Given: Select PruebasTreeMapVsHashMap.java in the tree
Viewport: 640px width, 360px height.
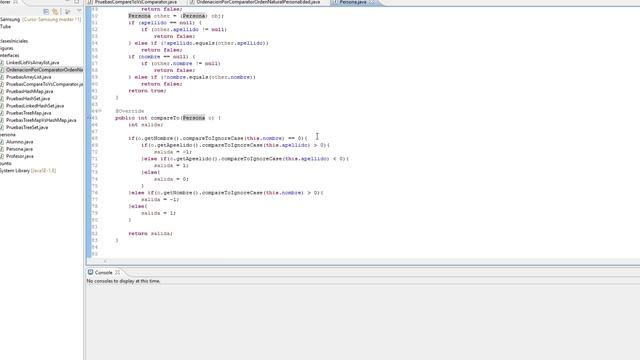Looking at the screenshot, I should tap(41, 120).
